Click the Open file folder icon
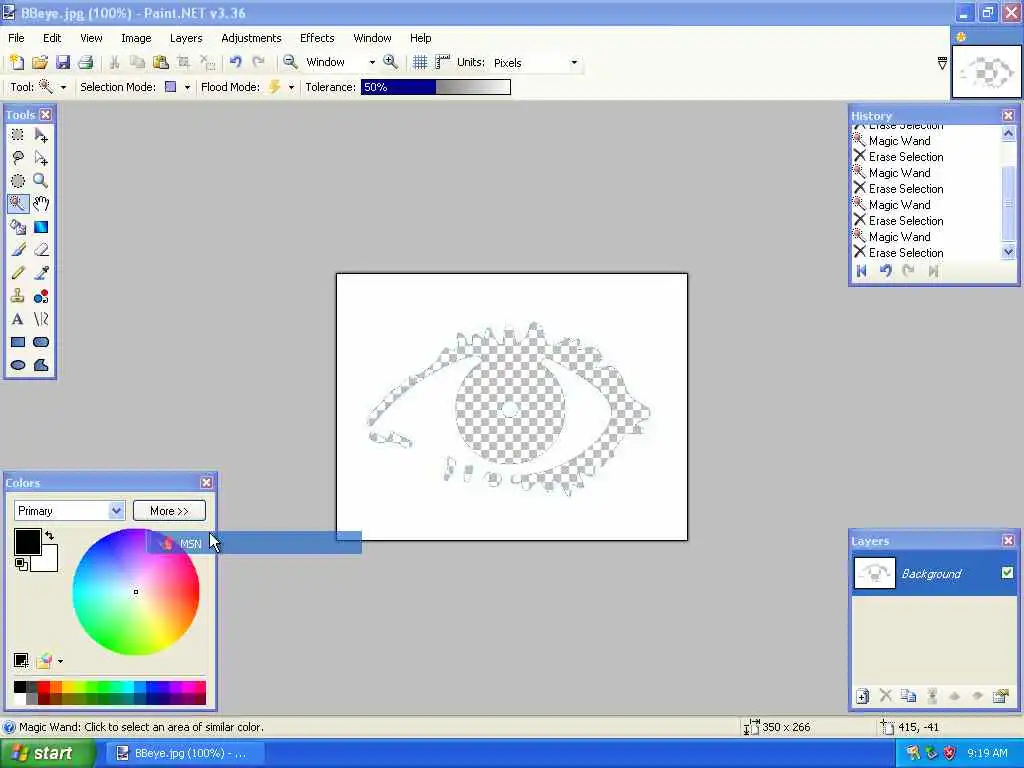This screenshot has height=768, width=1024. (39, 63)
